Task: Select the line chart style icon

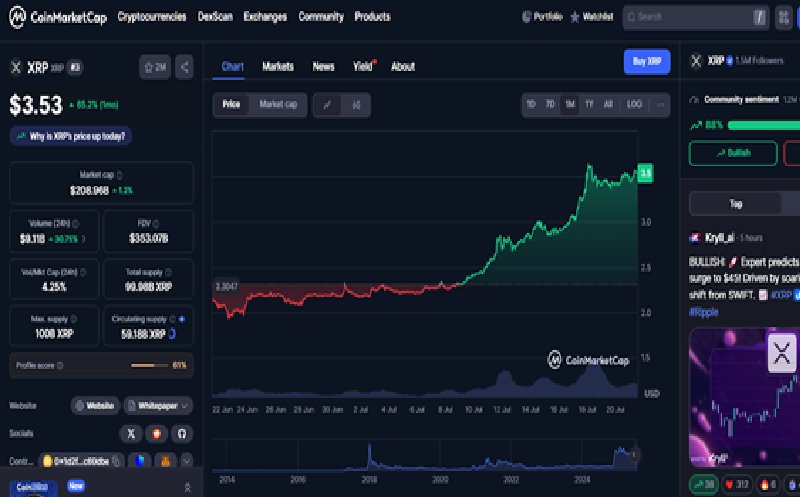Action: pyautogui.click(x=327, y=105)
